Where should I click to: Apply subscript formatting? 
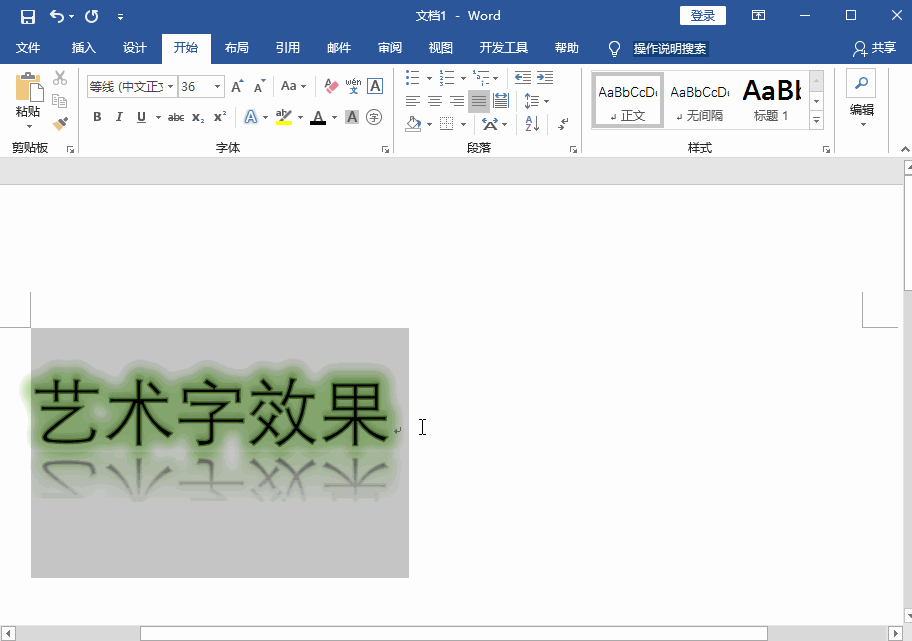point(197,115)
